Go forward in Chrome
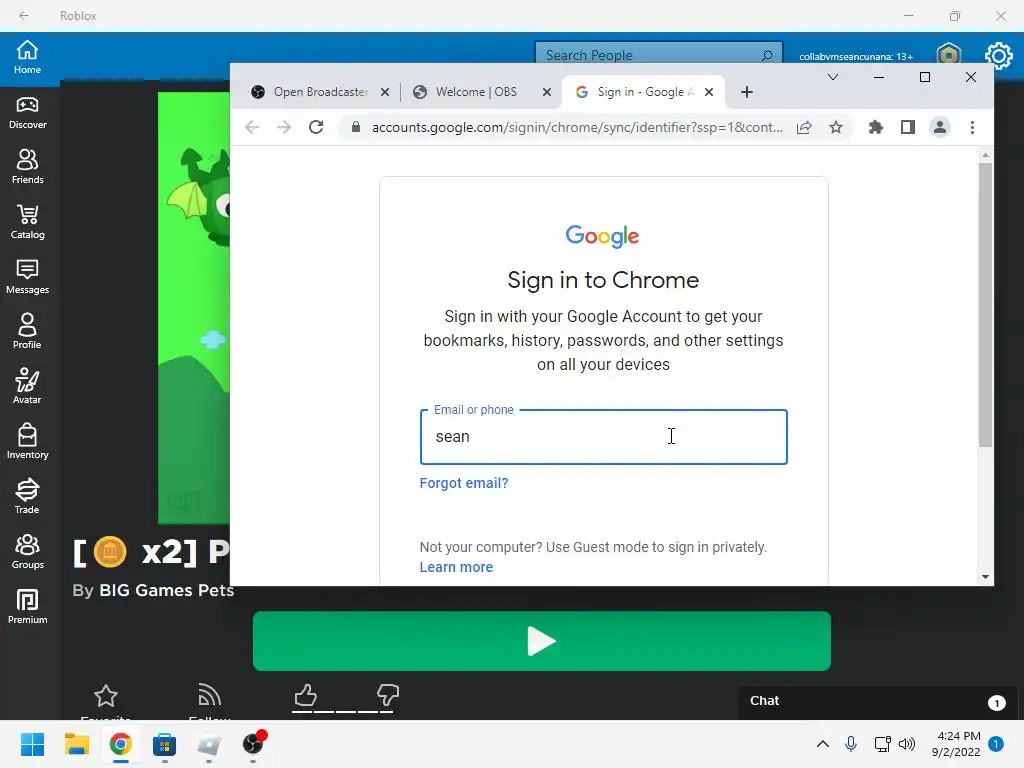Image resolution: width=1024 pixels, height=768 pixels. [x=284, y=127]
